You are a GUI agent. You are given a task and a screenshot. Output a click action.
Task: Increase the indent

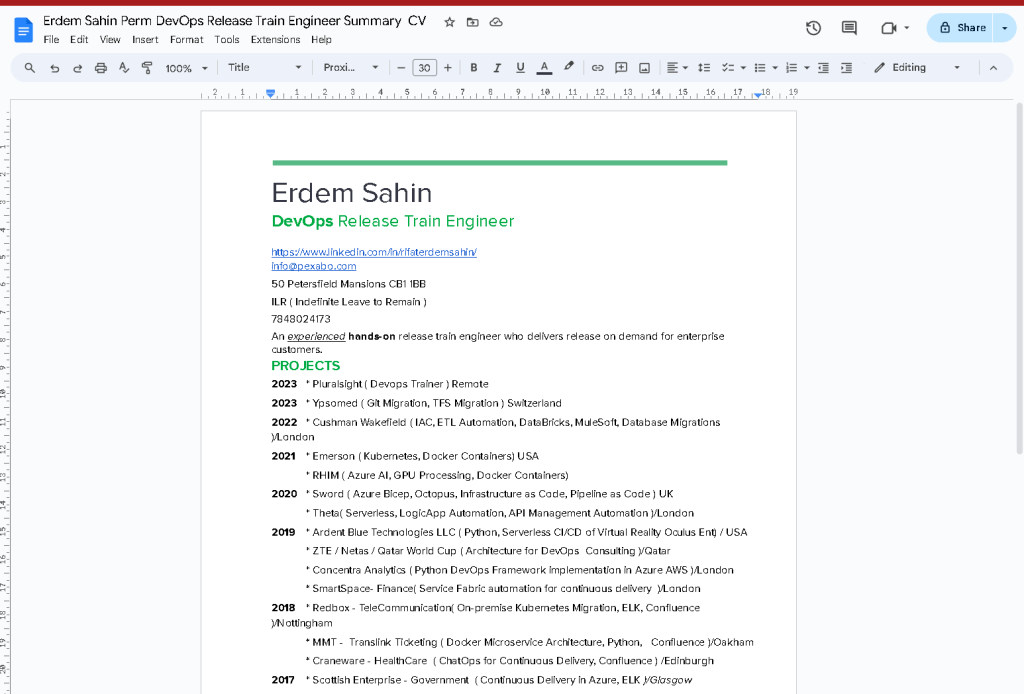click(846, 68)
